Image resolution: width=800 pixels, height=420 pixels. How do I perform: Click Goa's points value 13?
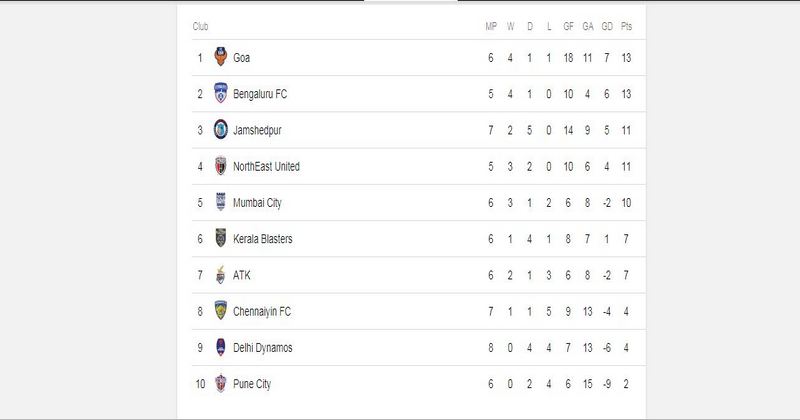[626, 58]
